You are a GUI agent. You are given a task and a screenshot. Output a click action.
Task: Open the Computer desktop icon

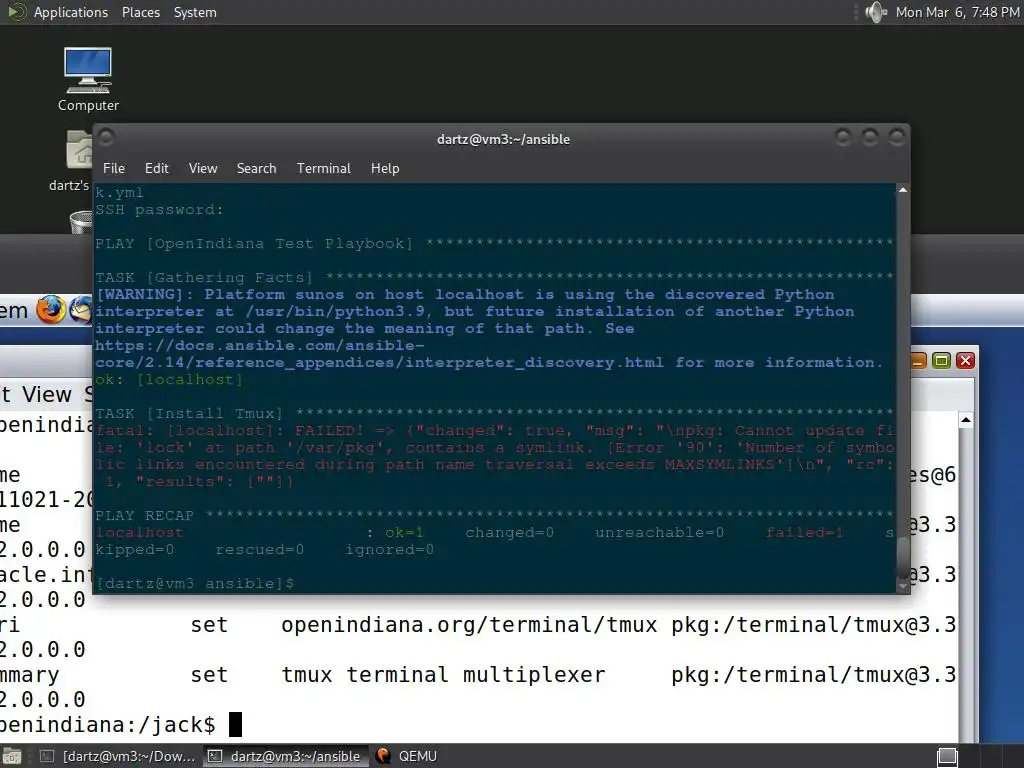click(x=88, y=78)
